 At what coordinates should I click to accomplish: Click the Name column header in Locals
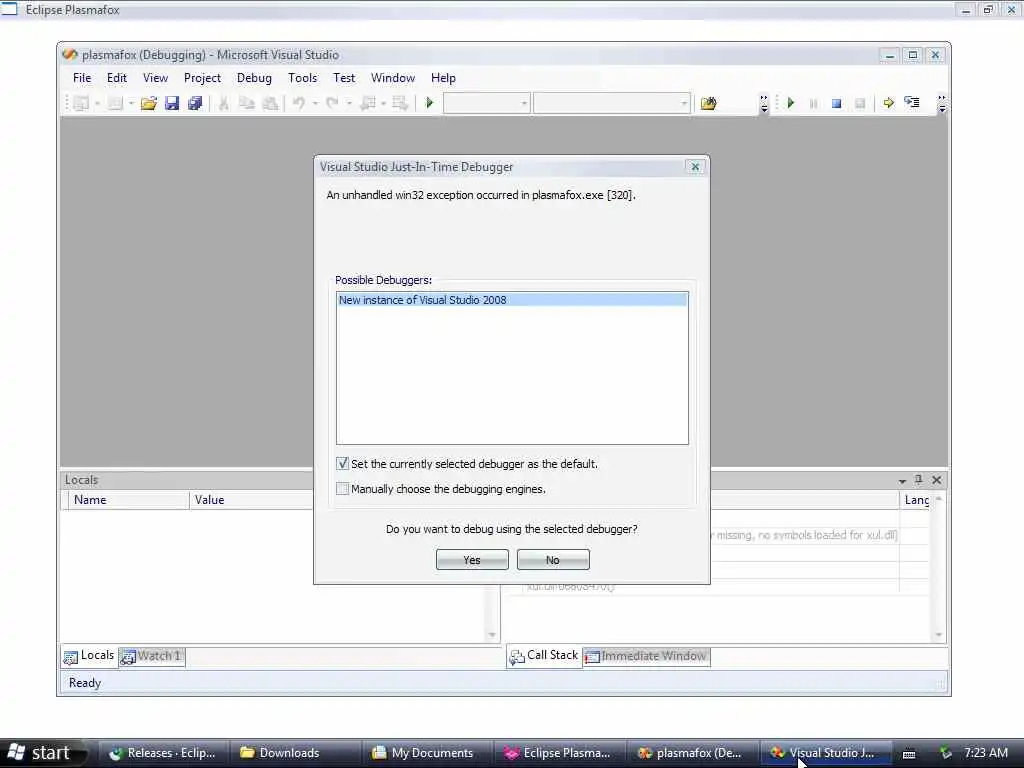pos(129,500)
